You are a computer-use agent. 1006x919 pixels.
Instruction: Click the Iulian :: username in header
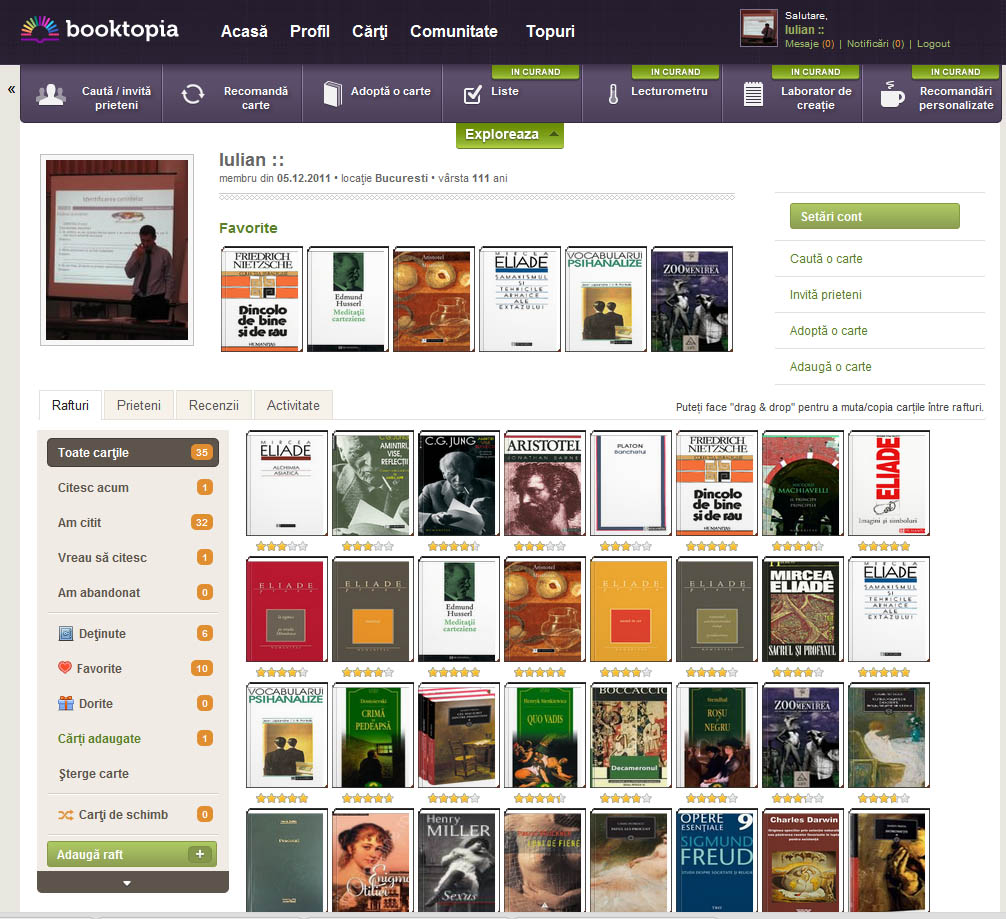(x=804, y=30)
